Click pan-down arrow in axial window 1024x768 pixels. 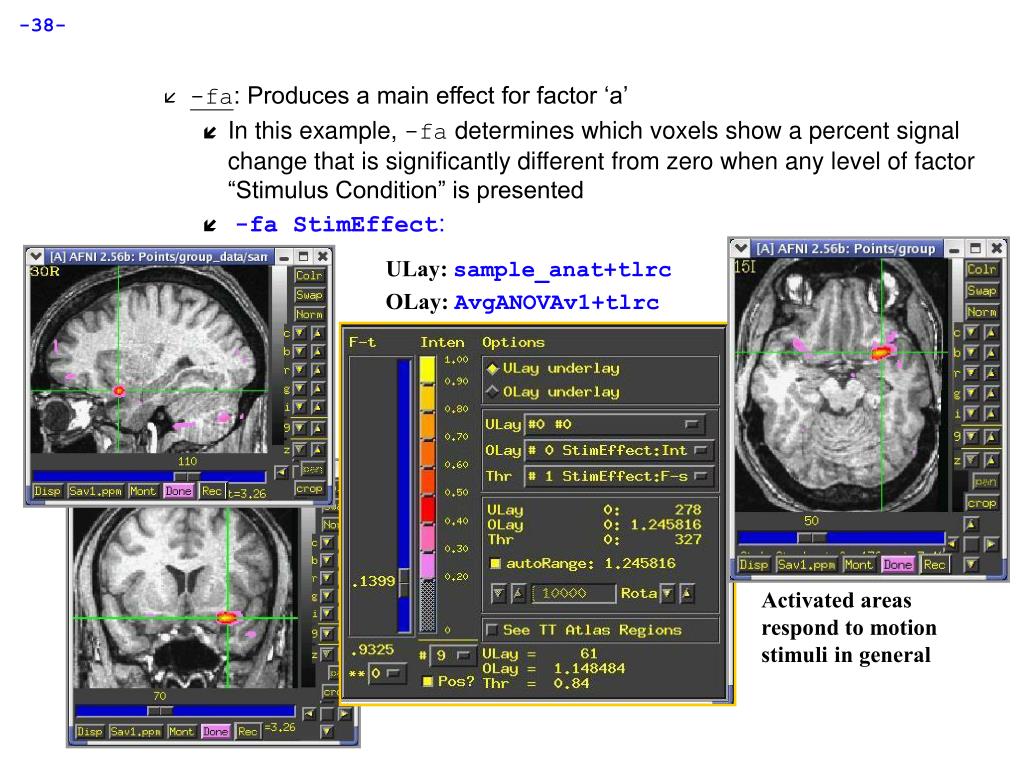coord(972,564)
